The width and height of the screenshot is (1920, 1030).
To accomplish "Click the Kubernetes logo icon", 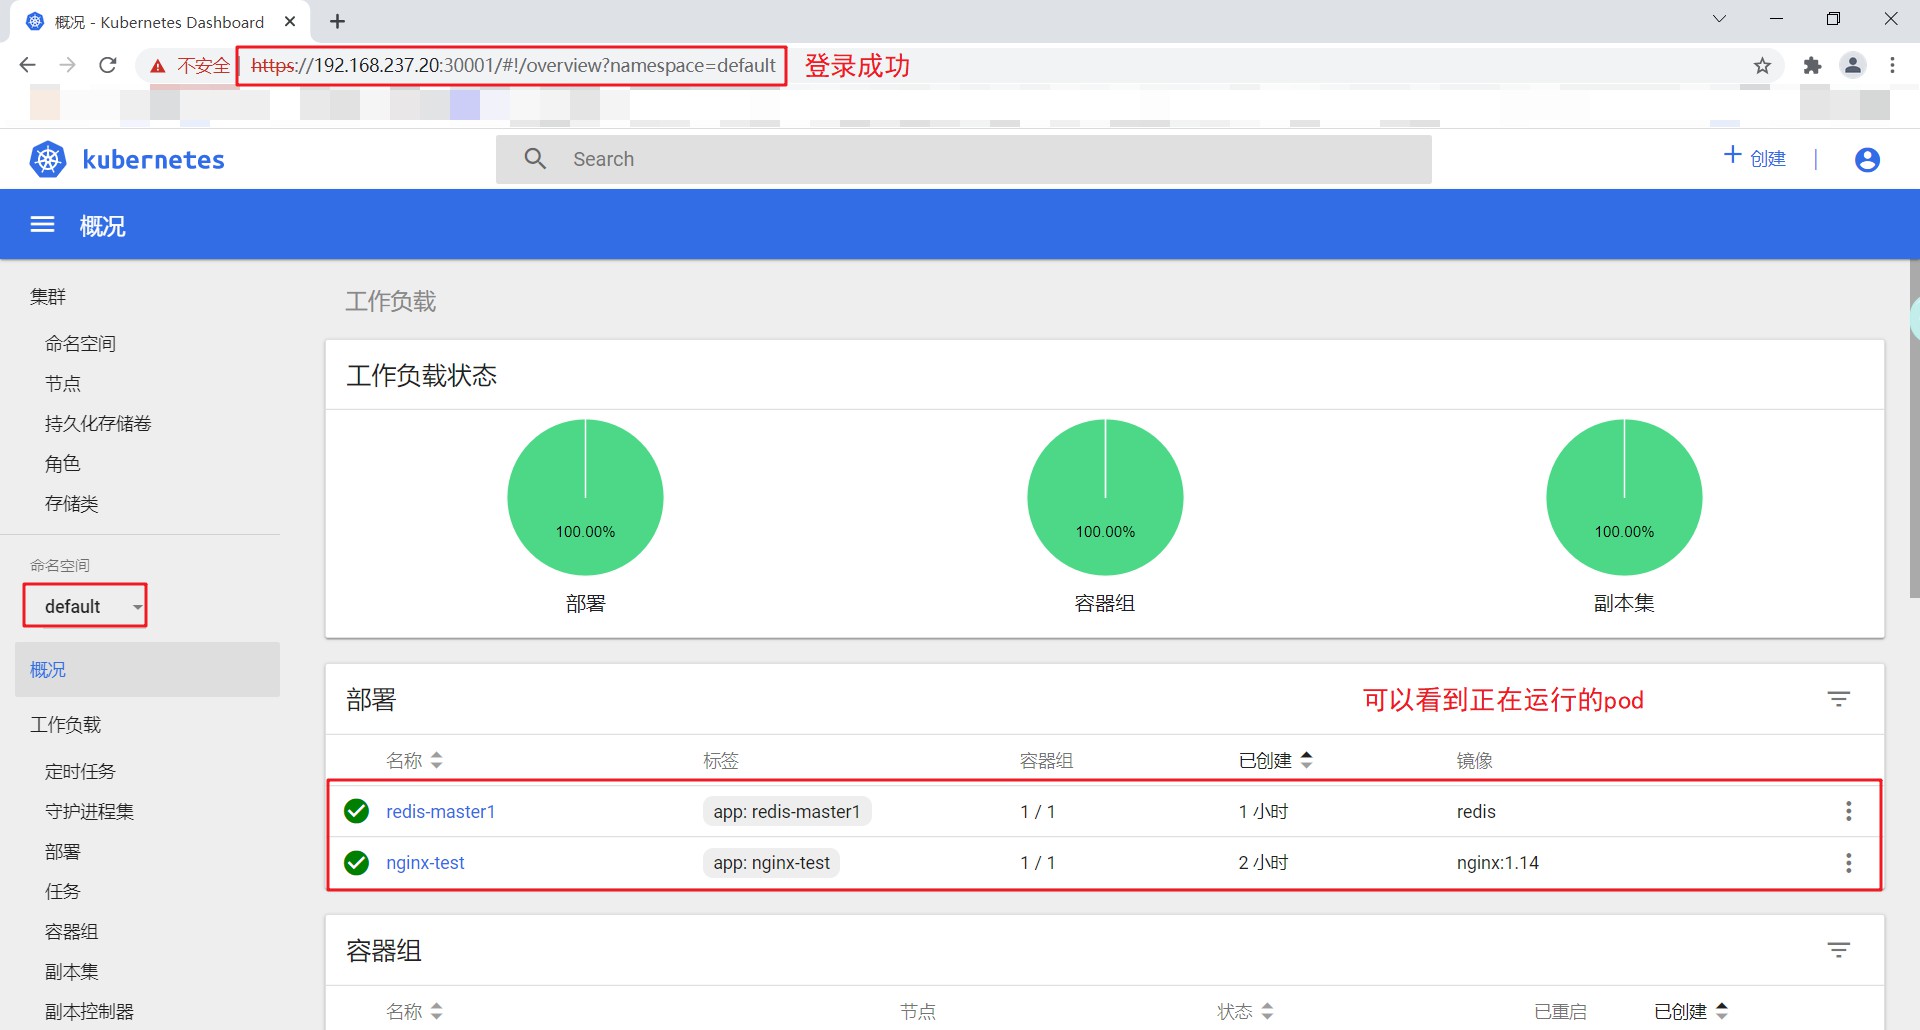I will pos(48,159).
